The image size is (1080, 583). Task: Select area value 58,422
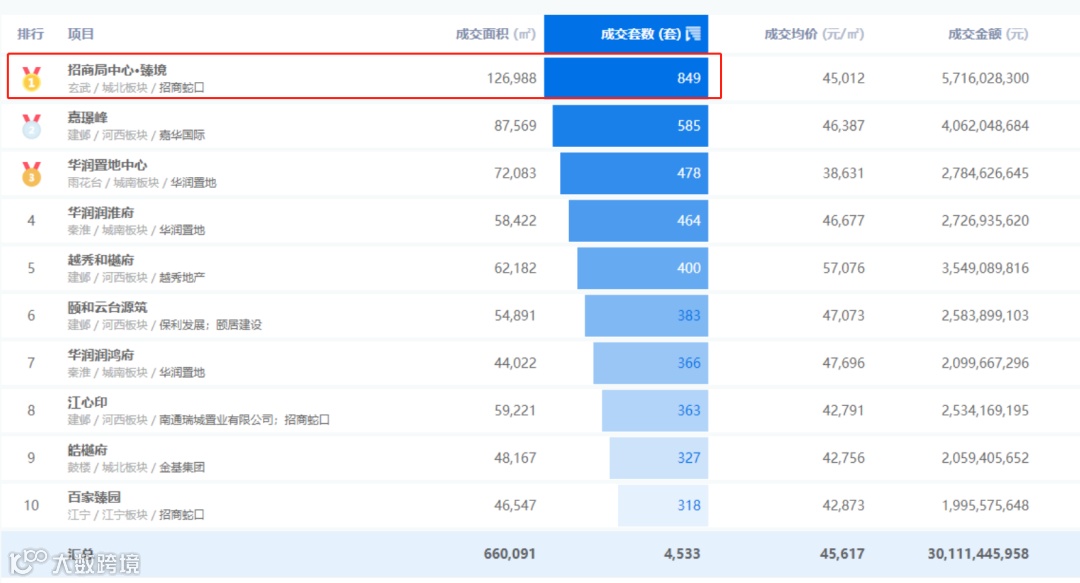(x=515, y=221)
